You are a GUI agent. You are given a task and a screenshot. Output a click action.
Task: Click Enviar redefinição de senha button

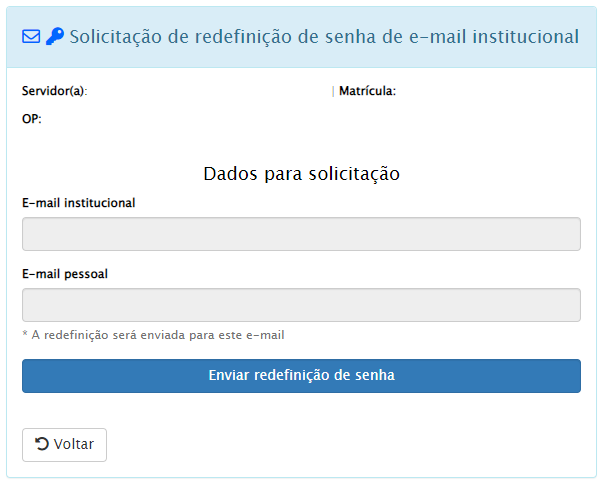pyautogui.click(x=301, y=376)
